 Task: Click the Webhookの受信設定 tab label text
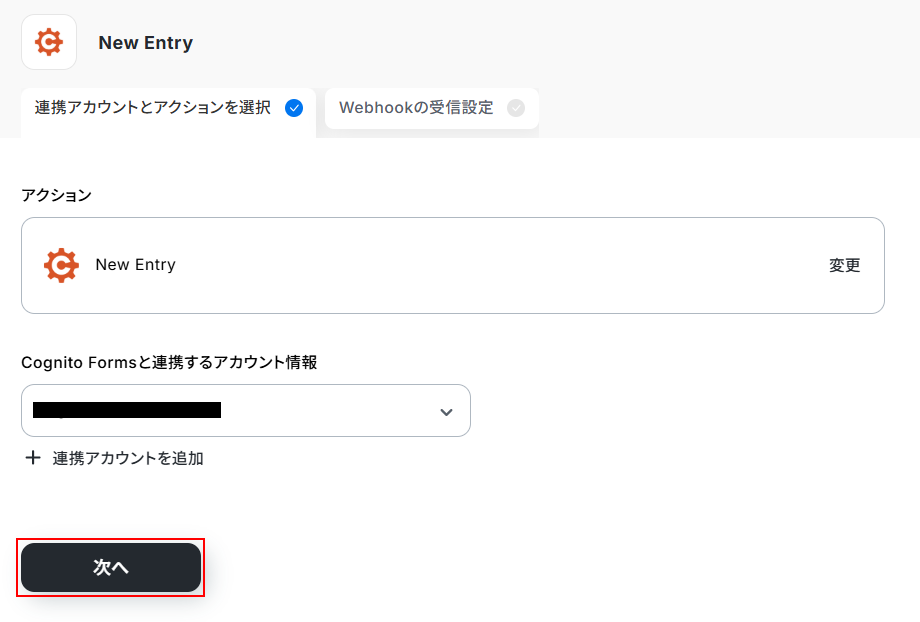point(416,108)
